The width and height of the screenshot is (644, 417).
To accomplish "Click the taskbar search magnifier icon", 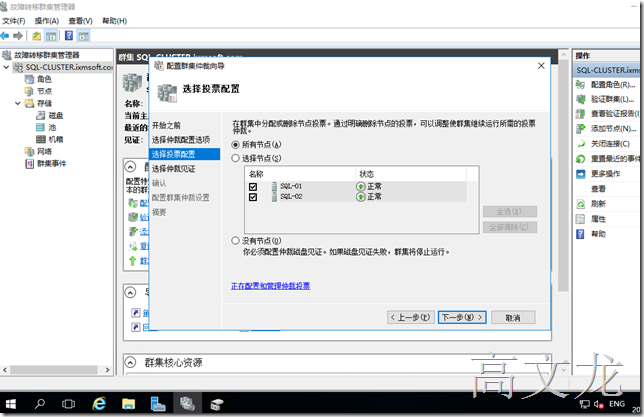I will (x=39, y=404).
